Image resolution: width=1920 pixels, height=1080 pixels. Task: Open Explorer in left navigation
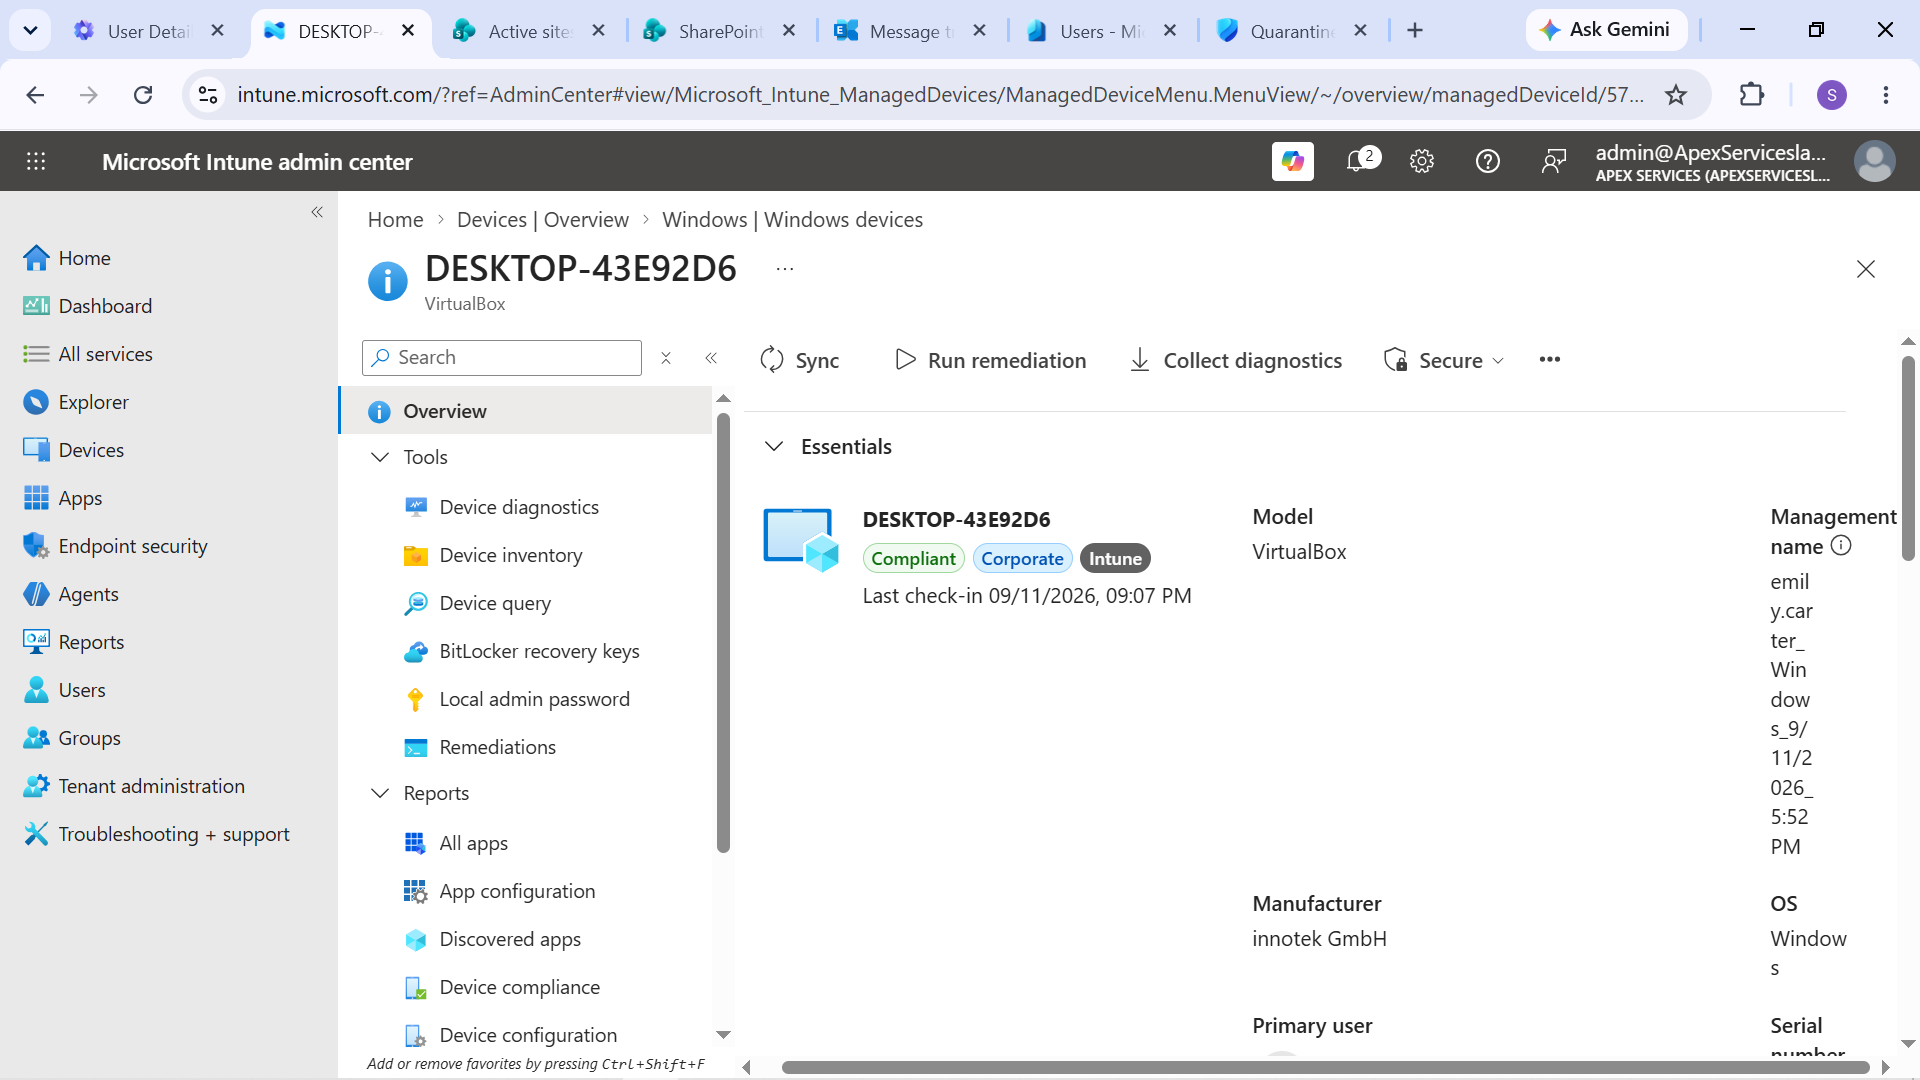93,402
